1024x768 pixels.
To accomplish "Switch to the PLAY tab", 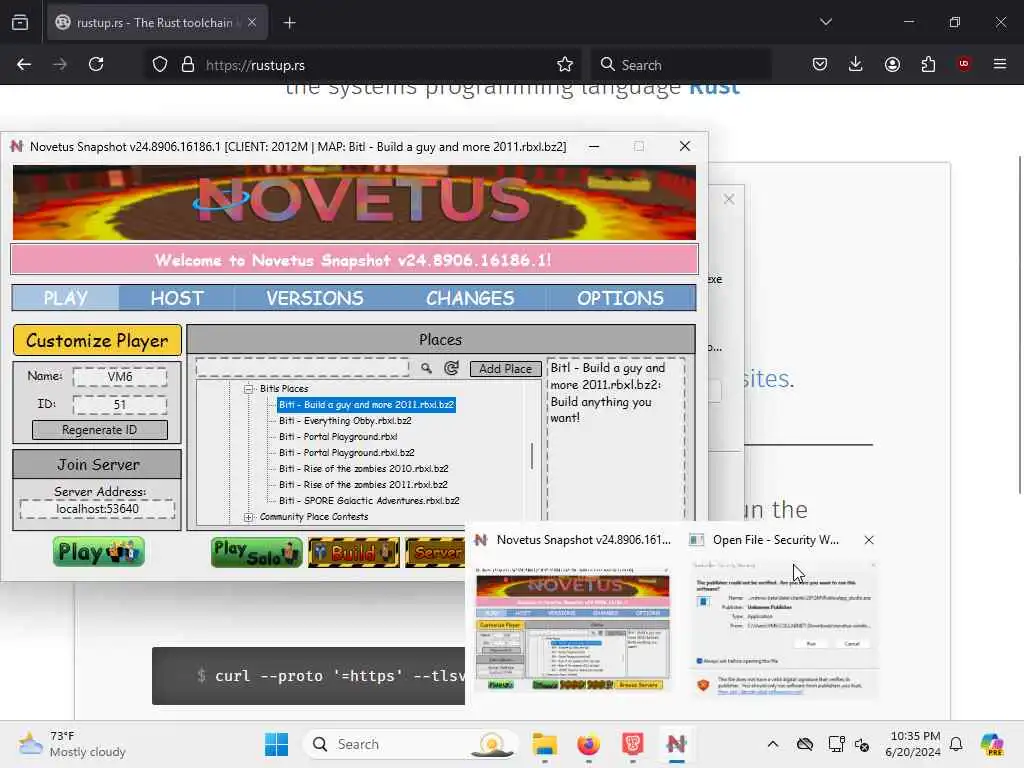I will (x=65, y=298).
